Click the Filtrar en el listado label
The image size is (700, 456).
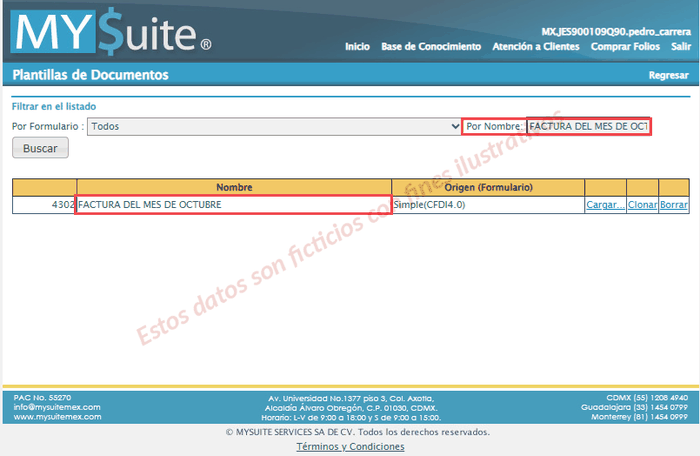(54, 106)
